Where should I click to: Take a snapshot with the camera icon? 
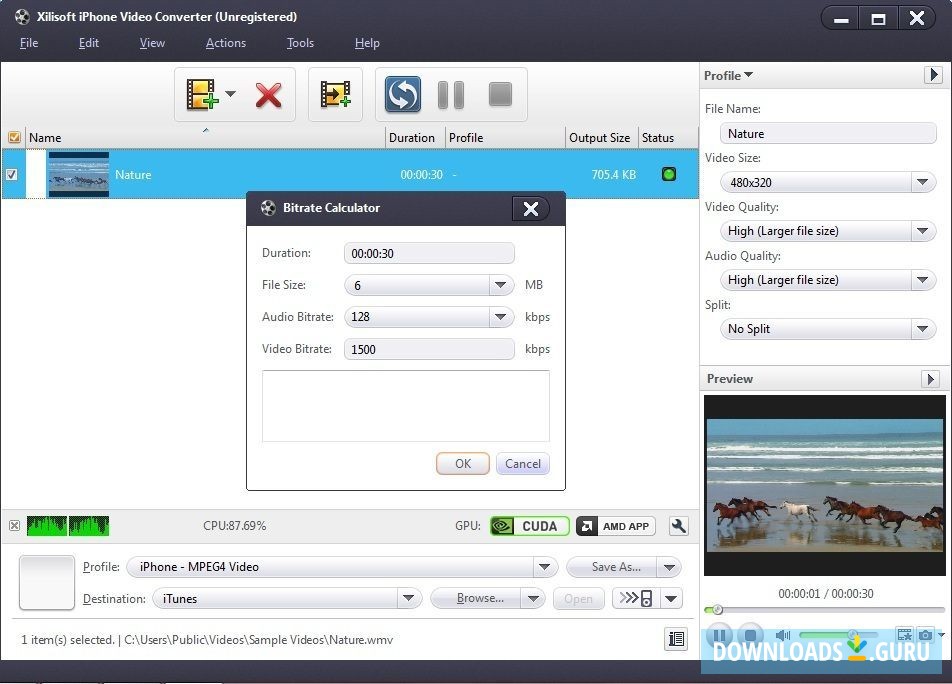(925, 635)
